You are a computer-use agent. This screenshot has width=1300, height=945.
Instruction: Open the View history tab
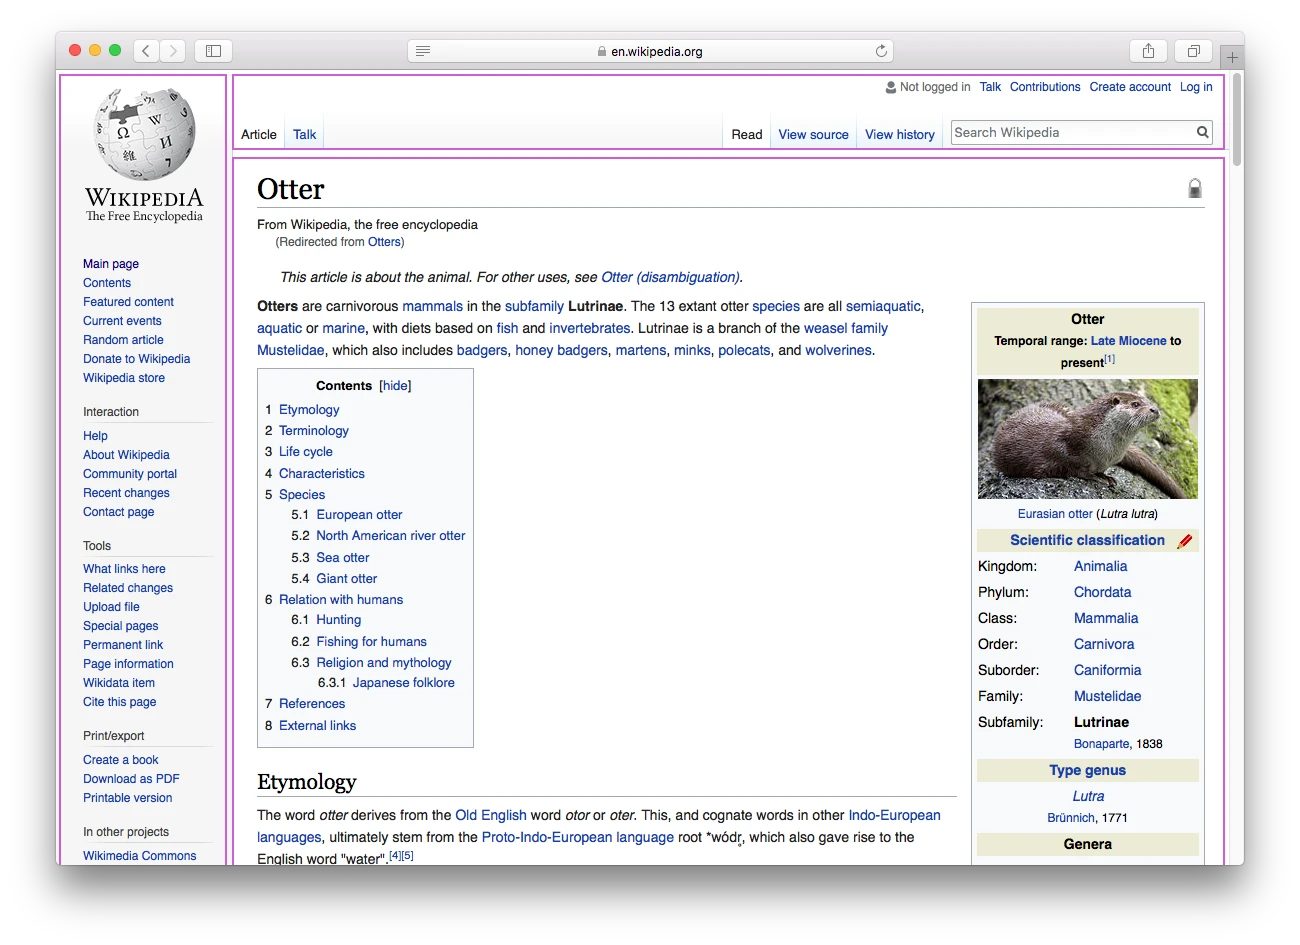[899, 133]
